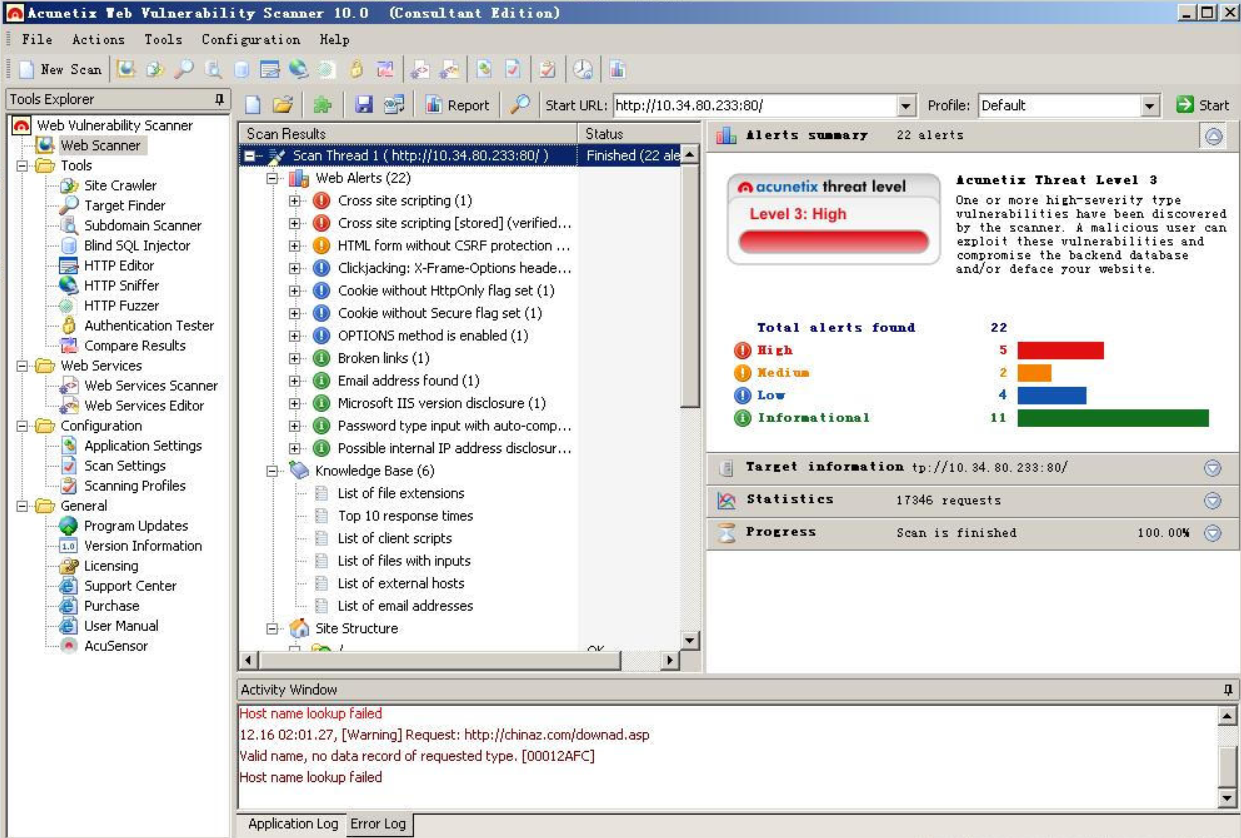
Task: Open the HTTP Editor toolbar icon
Action: coord(270,69)
